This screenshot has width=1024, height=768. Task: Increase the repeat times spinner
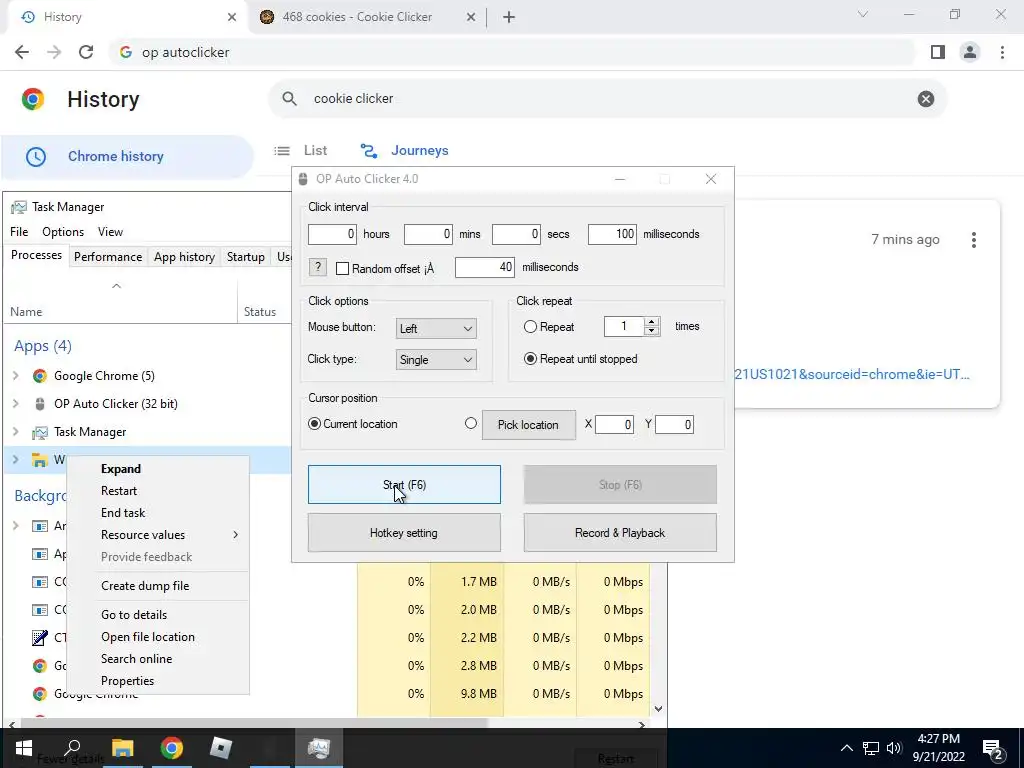click(x=650, y=322)
